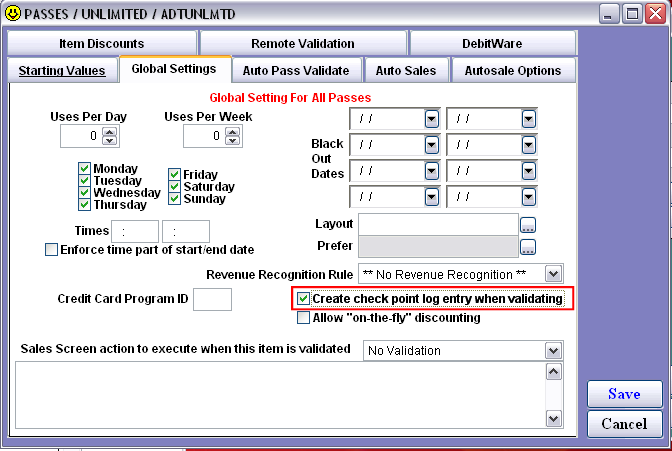
Task: Click the scroll down arrow of text area
Action: pos(554,418)
